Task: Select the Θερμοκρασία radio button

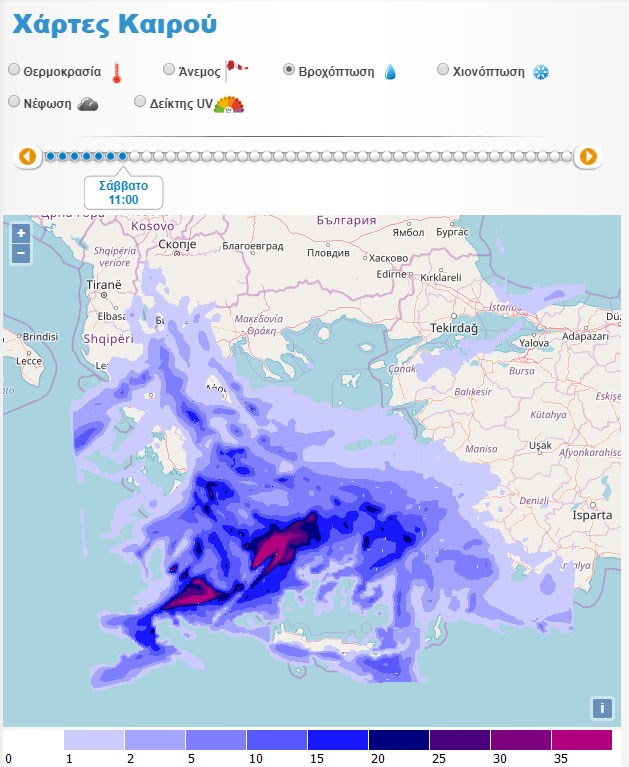Action: 14,69
